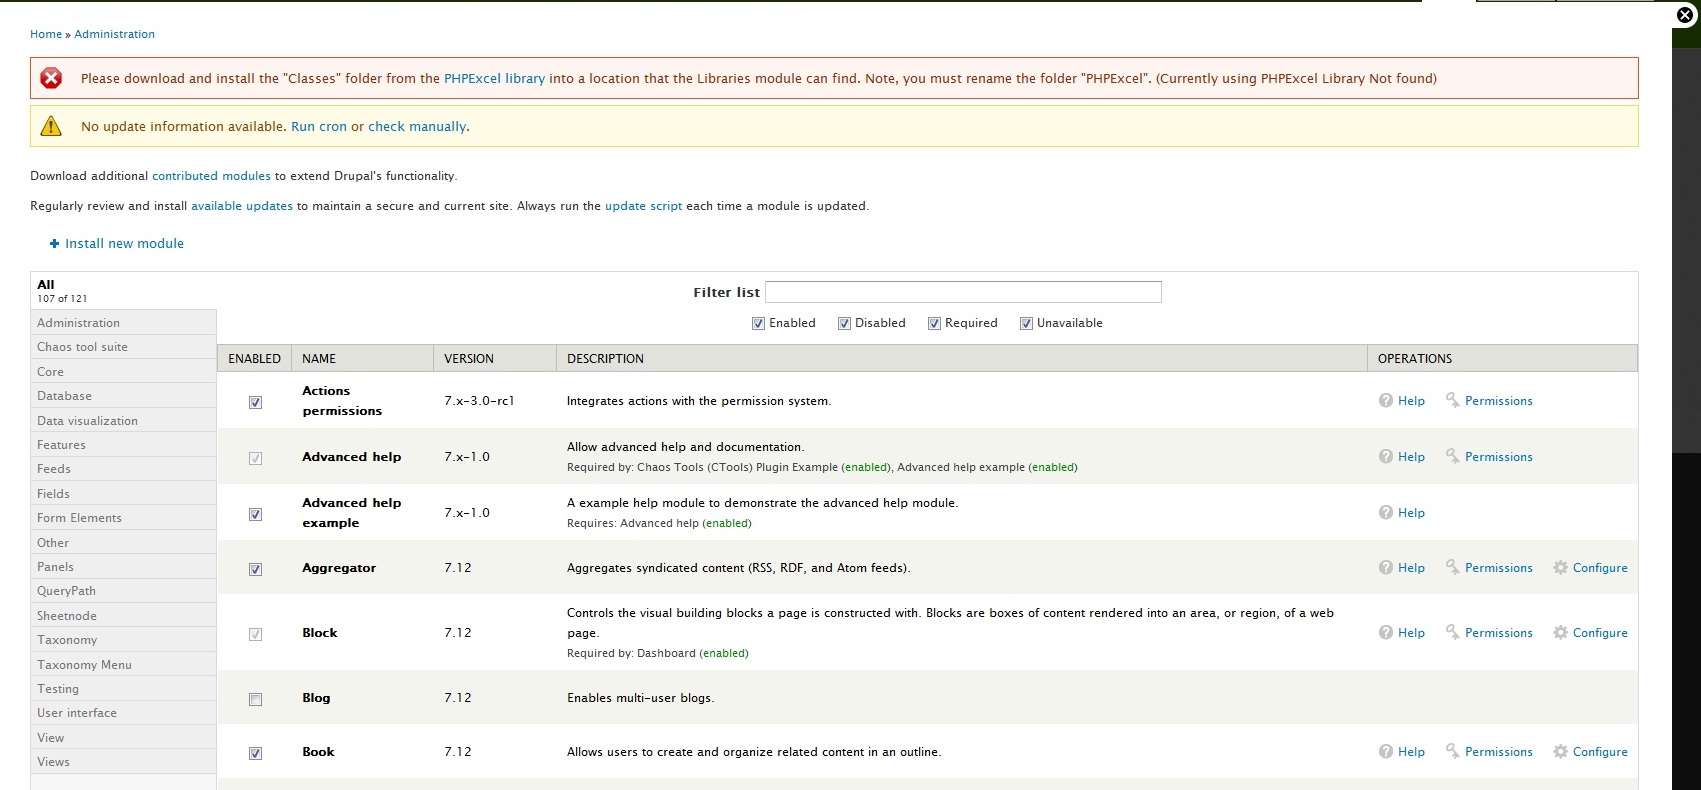Click the Permissions key icon for Book module

(x=1452, y=752)
